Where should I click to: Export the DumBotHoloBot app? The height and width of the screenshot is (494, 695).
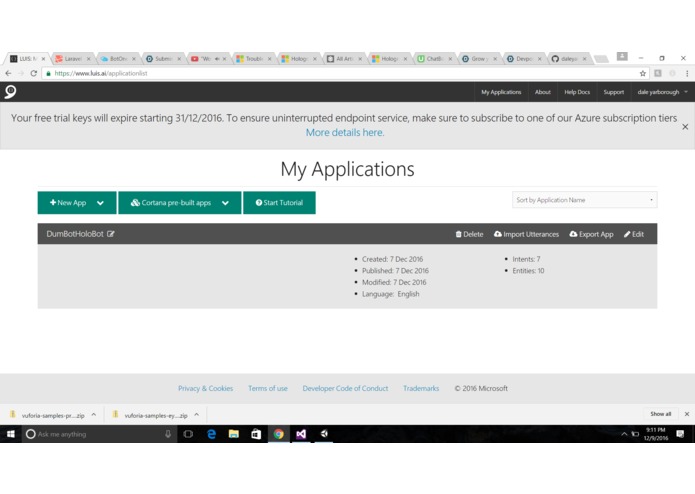tap(591, 234)
